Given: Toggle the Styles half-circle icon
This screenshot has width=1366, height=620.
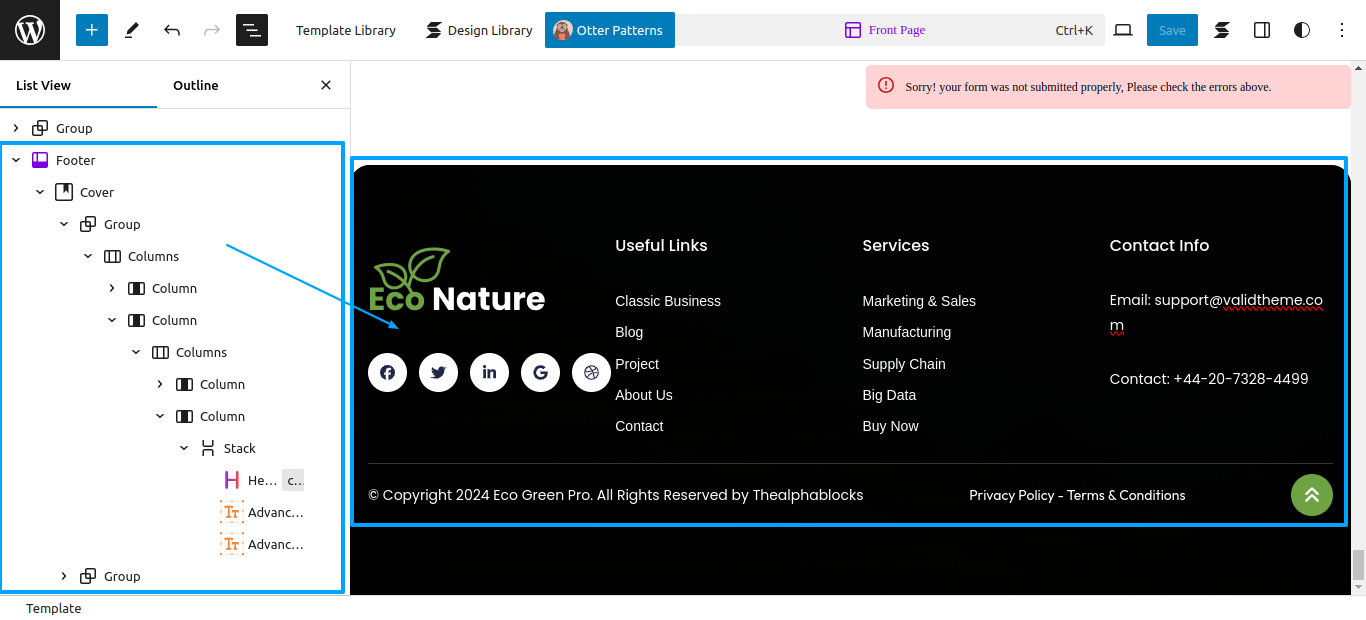Looking at the screenshot, I should tap(1302, 30).
